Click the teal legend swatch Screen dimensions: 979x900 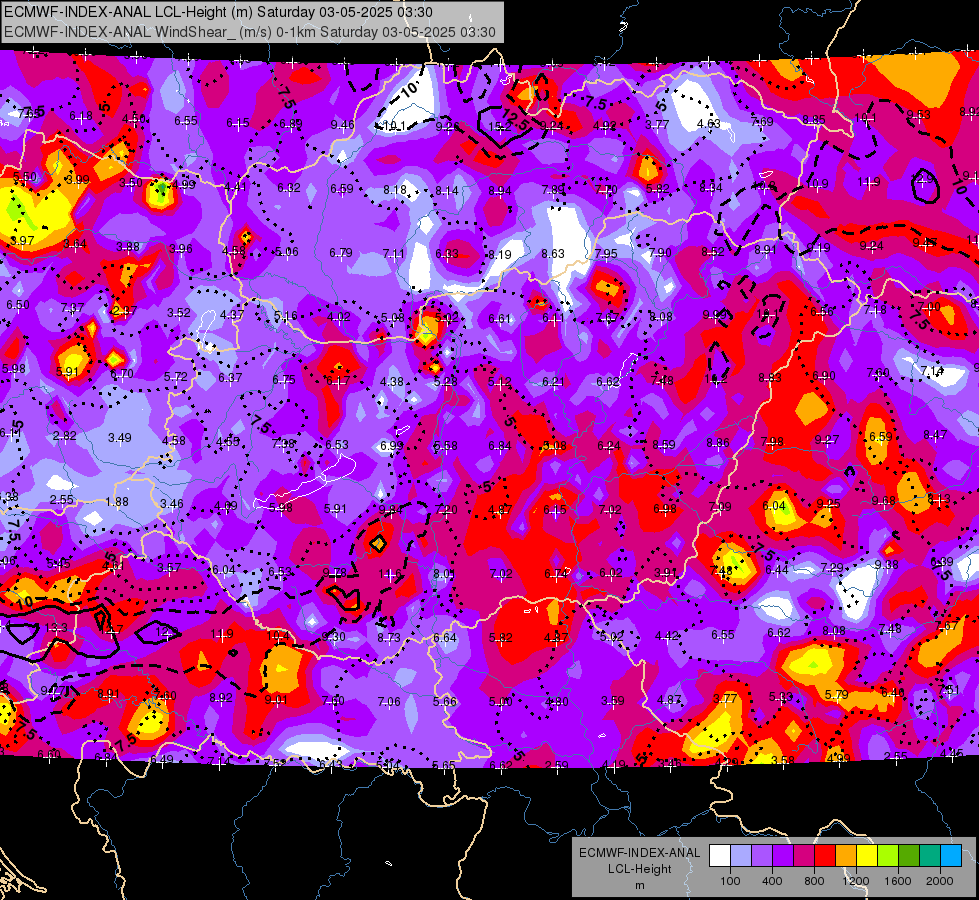[930, 856]
